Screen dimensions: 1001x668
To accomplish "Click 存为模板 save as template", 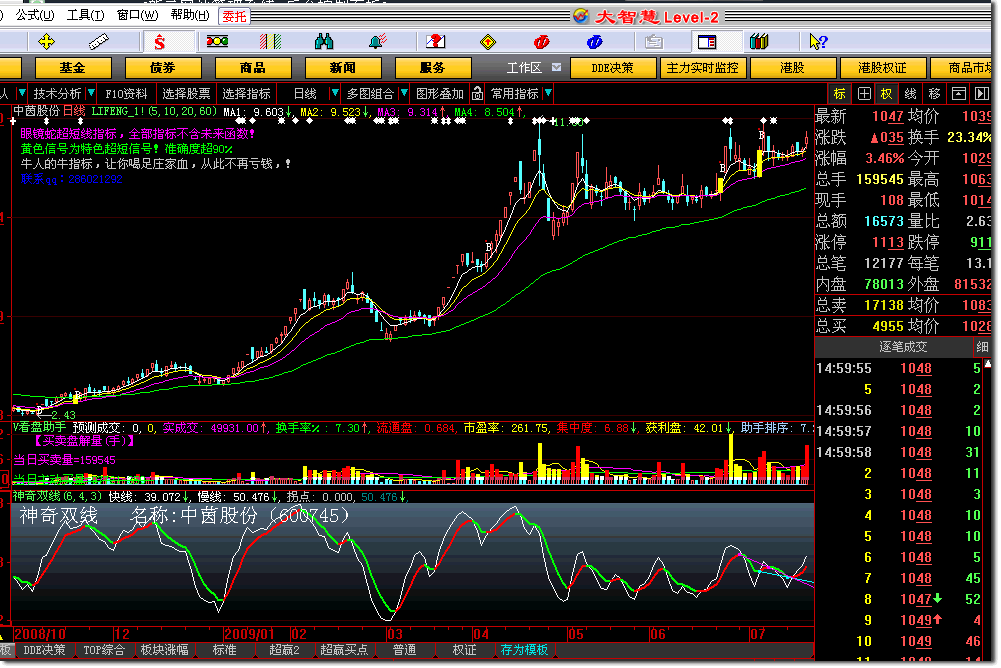I will (524, 650).
